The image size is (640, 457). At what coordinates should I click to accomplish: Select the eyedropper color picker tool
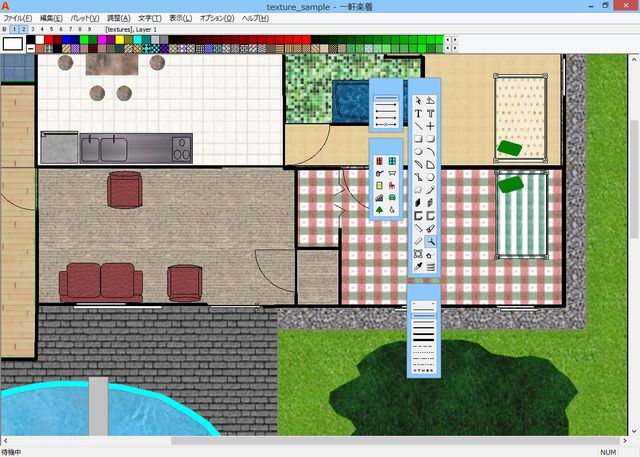pyautogui.click(x=418, y=267)
